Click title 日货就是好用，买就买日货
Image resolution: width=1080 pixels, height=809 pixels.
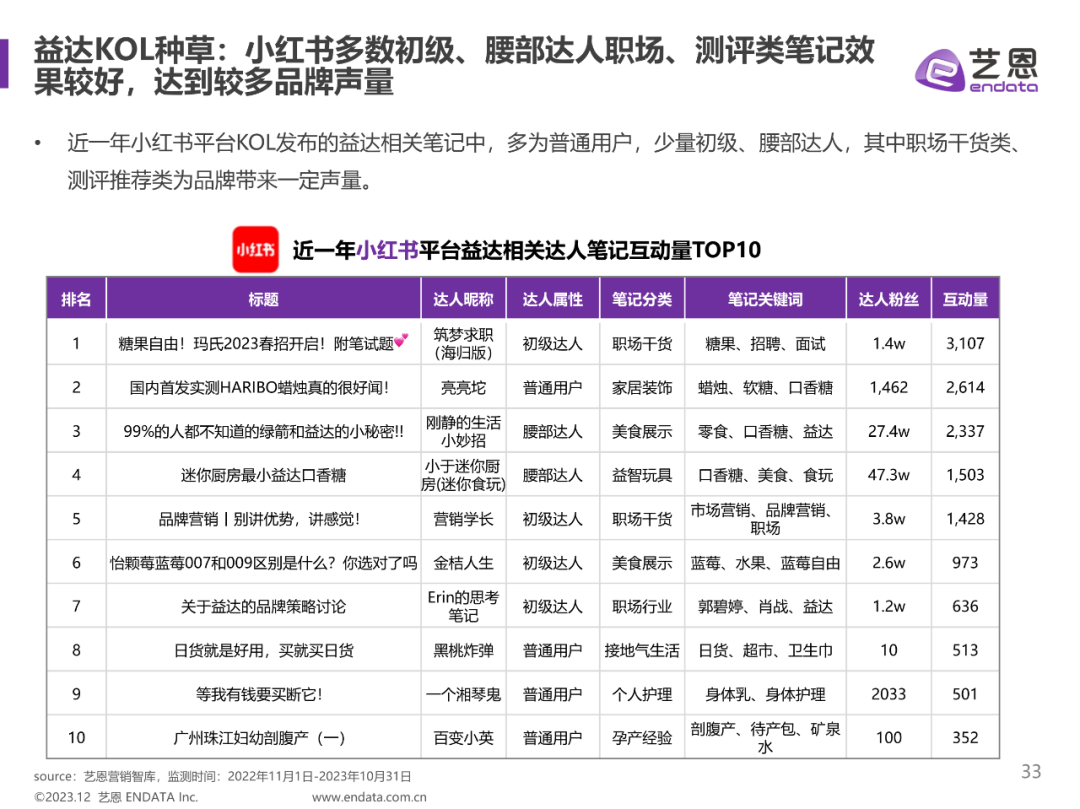[x=263, y=651]
